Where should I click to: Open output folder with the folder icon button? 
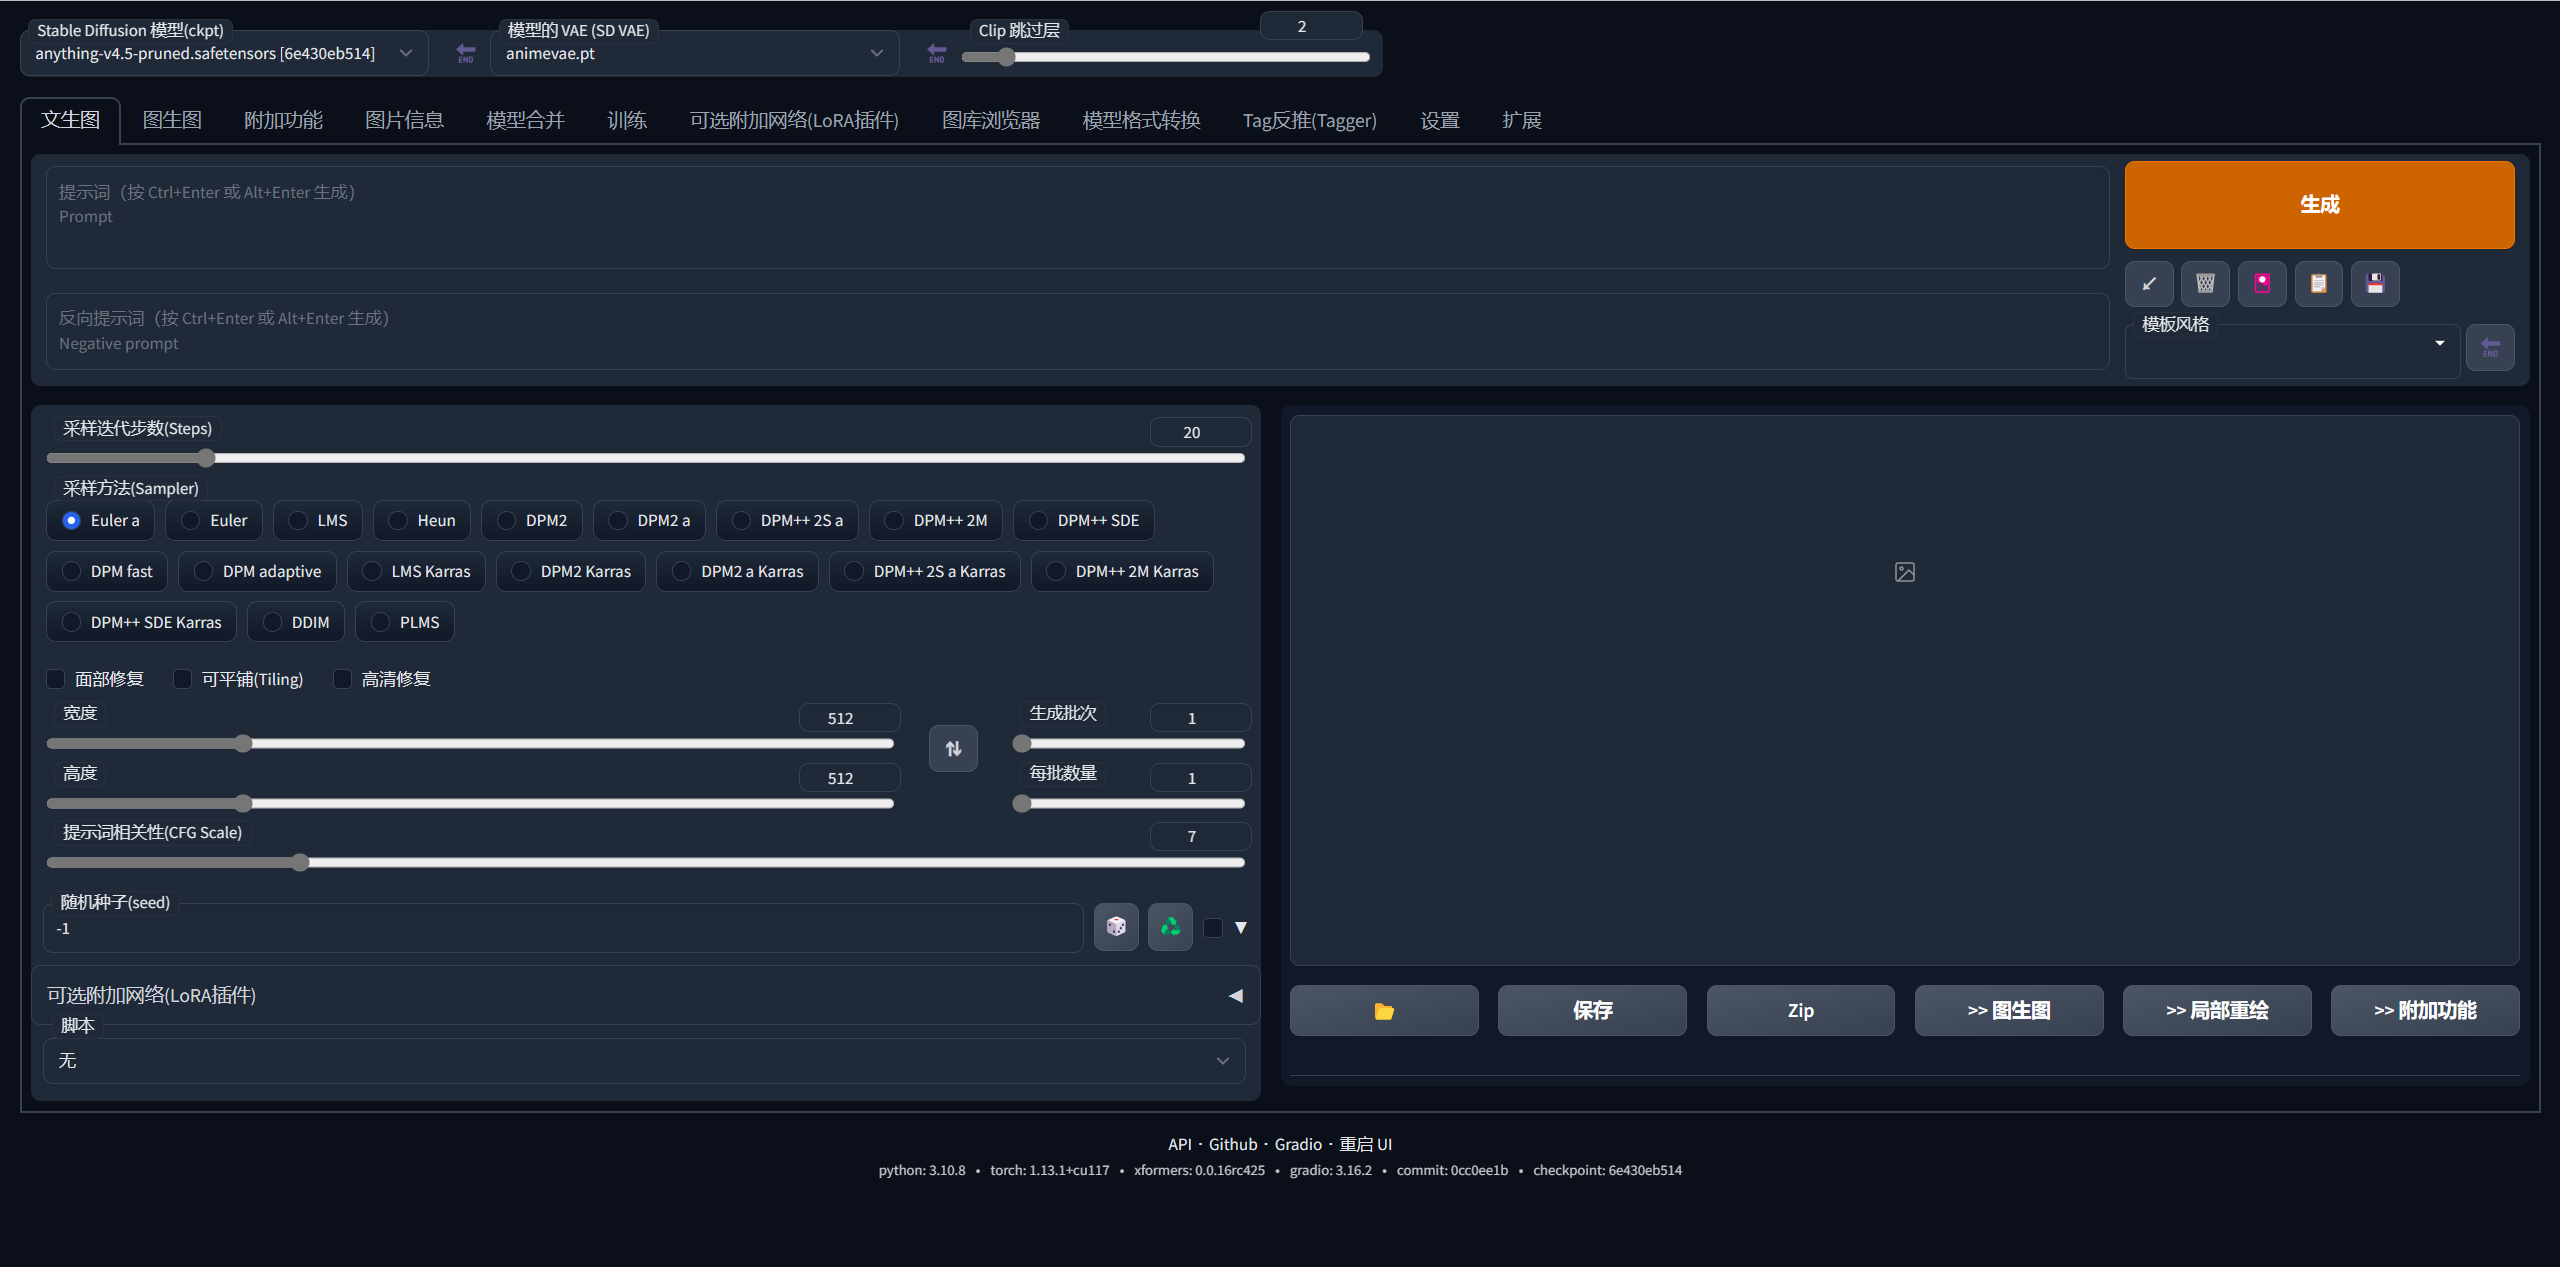tap(1384, 1011)
